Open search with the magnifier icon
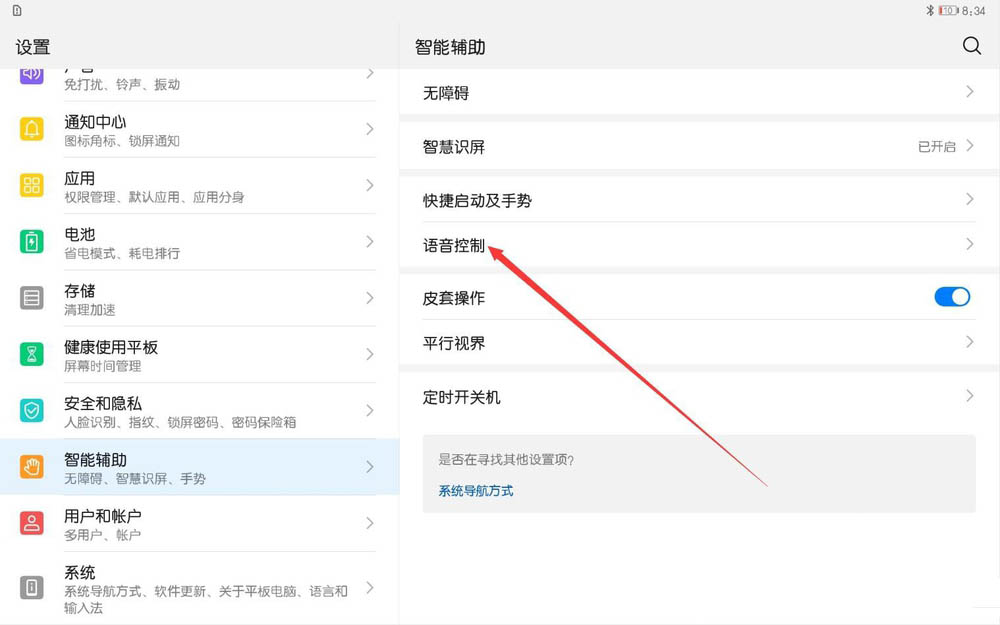Image resolution: width=1000 pixels, height=625 pixels. click(x=971, y=46)
